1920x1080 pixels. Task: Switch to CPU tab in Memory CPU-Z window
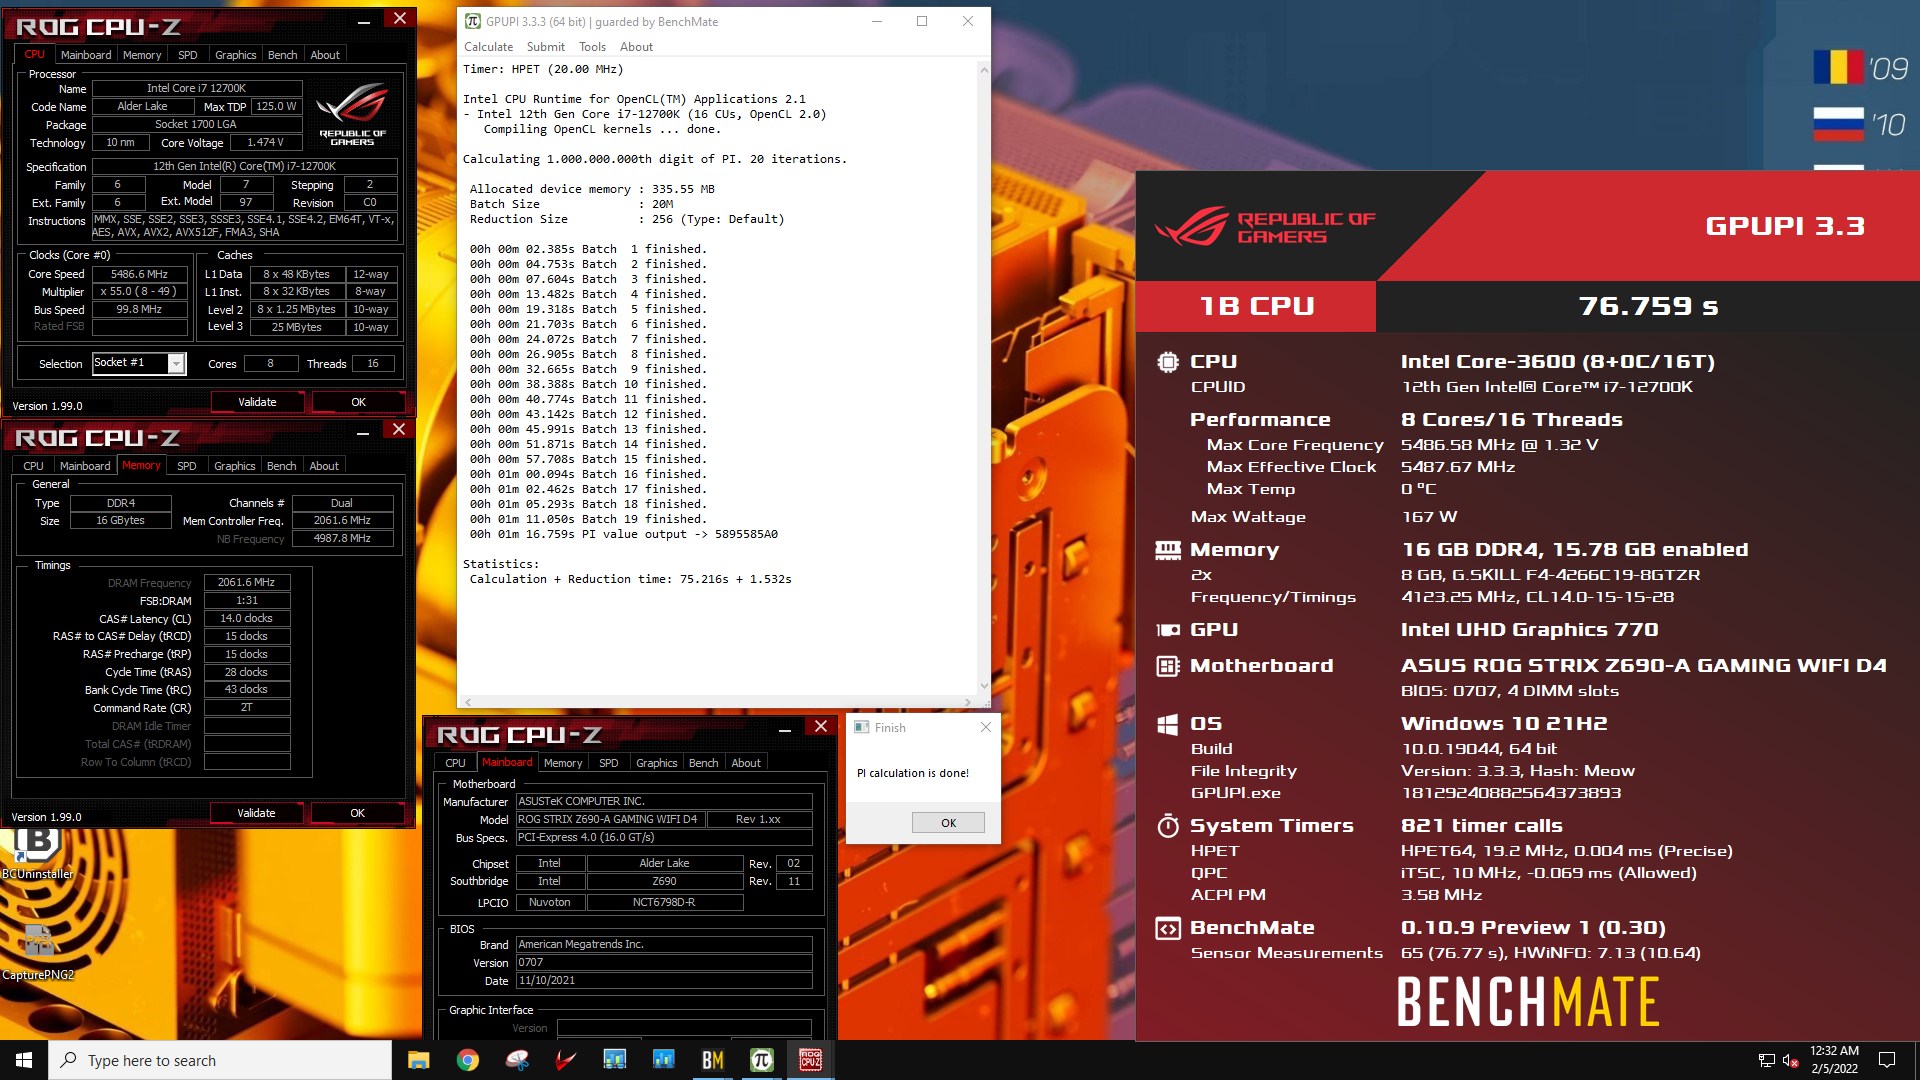click(33, 466)
